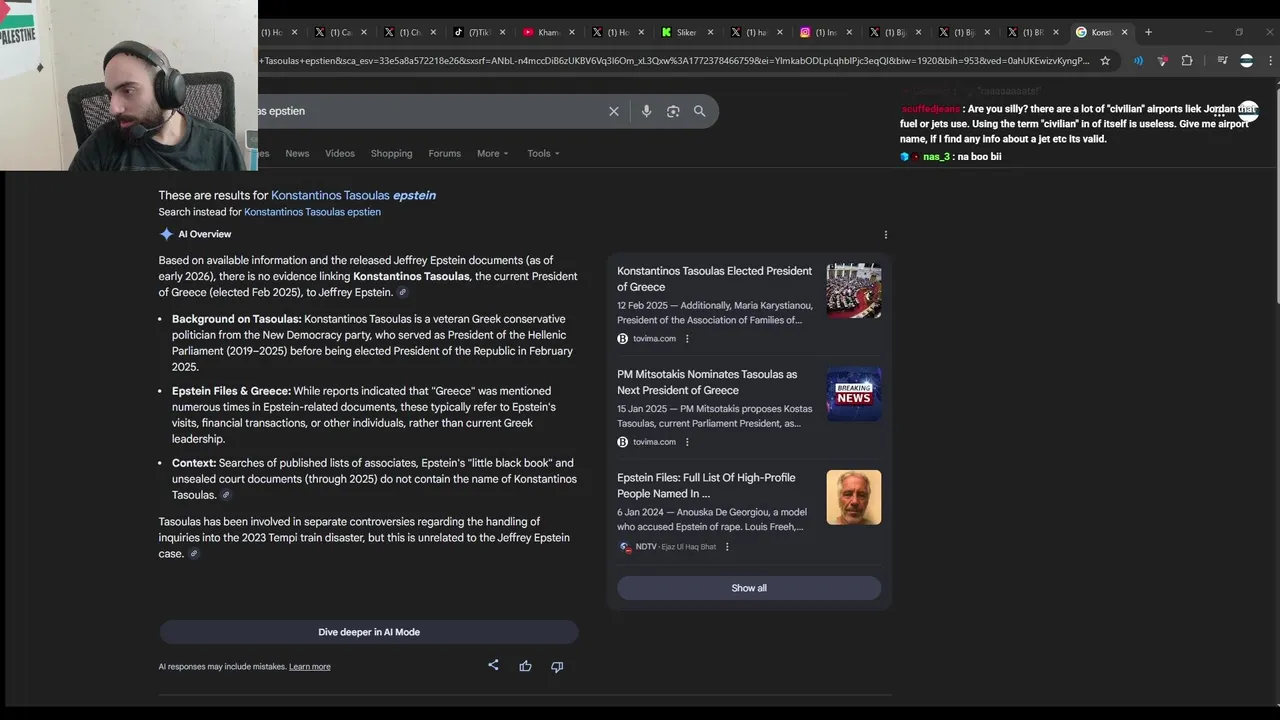Search instead for 'Konstantinos Tasoulas epstien'
Viewport: 1280px width, 720px height.
tap(312, 212)
